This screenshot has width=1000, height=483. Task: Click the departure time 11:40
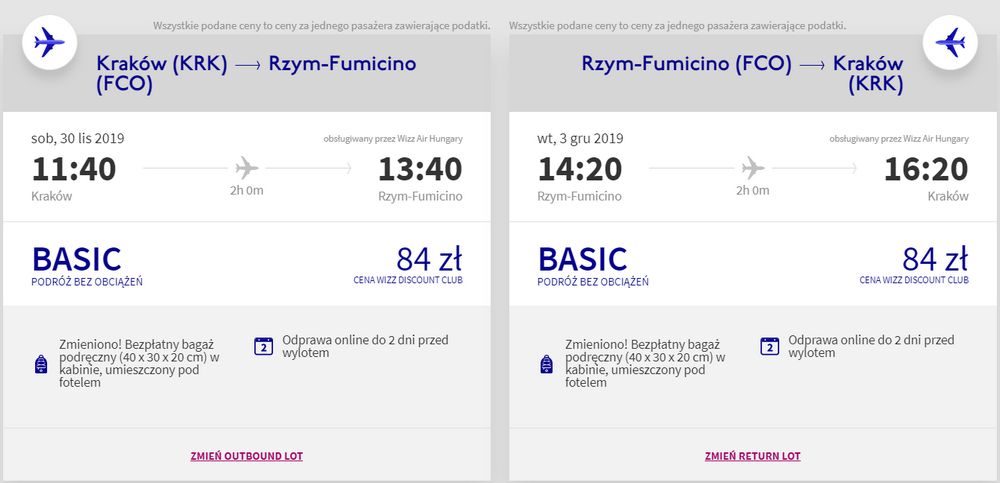tap(74, 170)
